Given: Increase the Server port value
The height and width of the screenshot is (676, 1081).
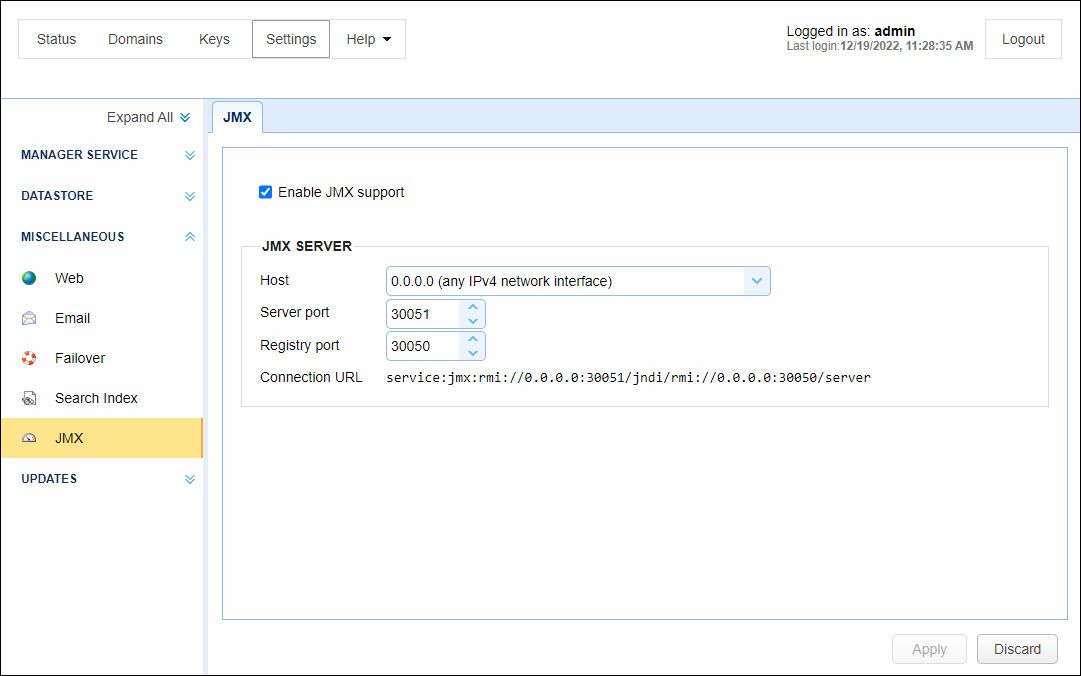Looking at the screenshot, I should (x=473, y=307).
